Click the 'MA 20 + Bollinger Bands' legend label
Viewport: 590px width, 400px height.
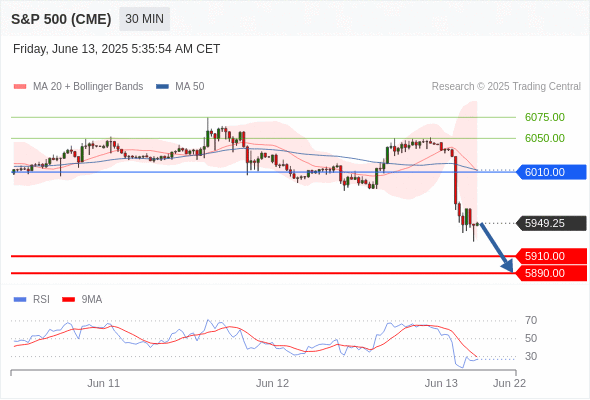88,87
